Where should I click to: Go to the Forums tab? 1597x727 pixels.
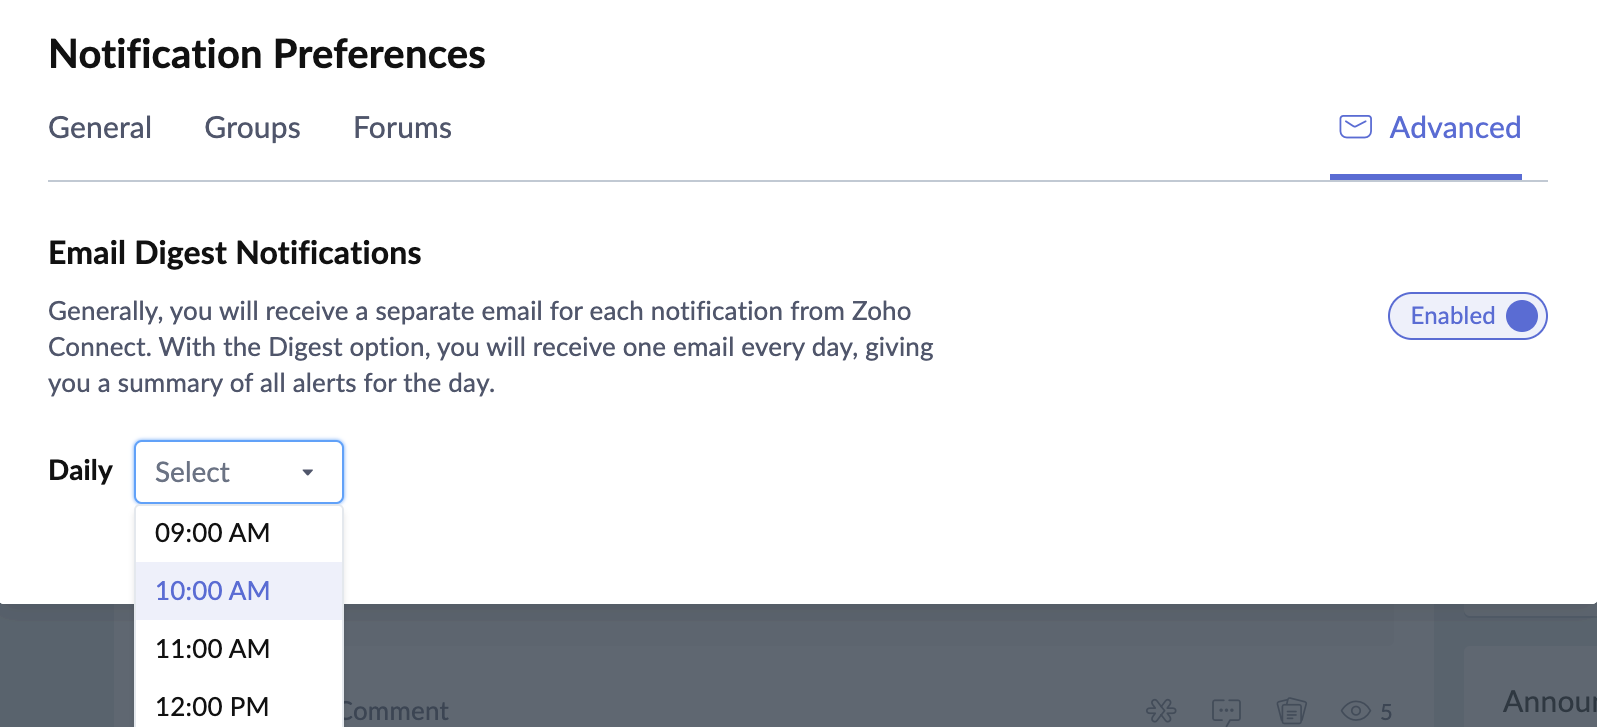tap(402, 128)
